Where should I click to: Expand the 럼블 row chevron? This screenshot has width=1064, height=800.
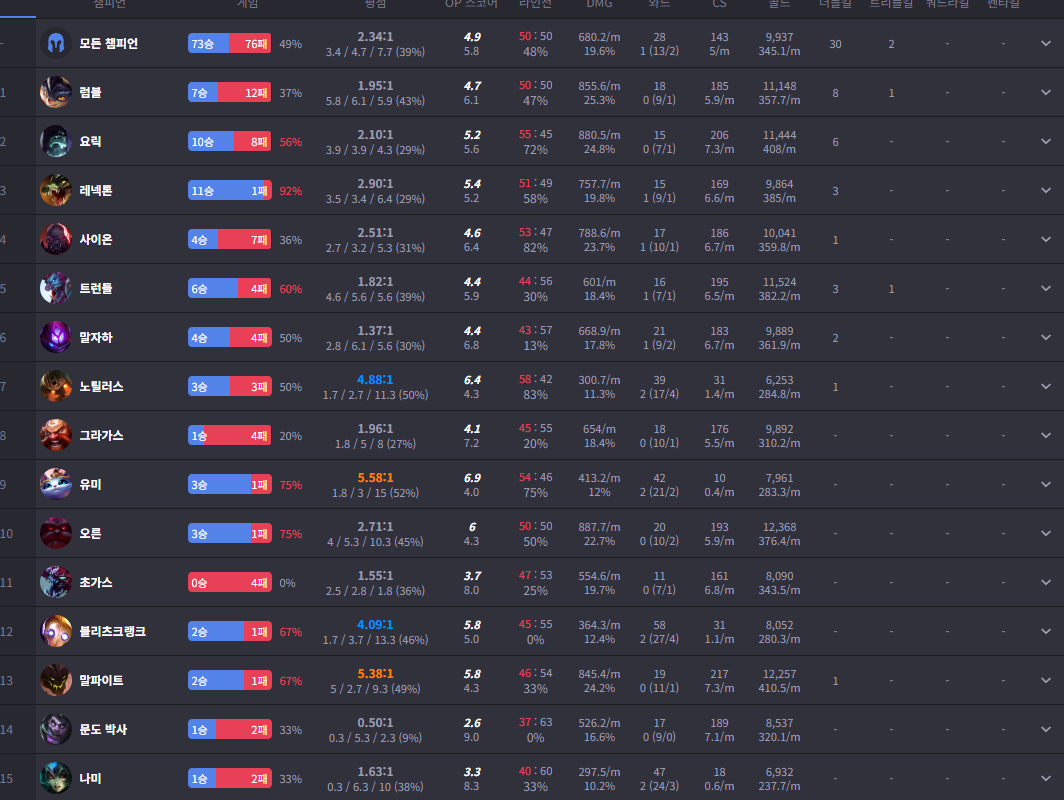pos(1046,93)
